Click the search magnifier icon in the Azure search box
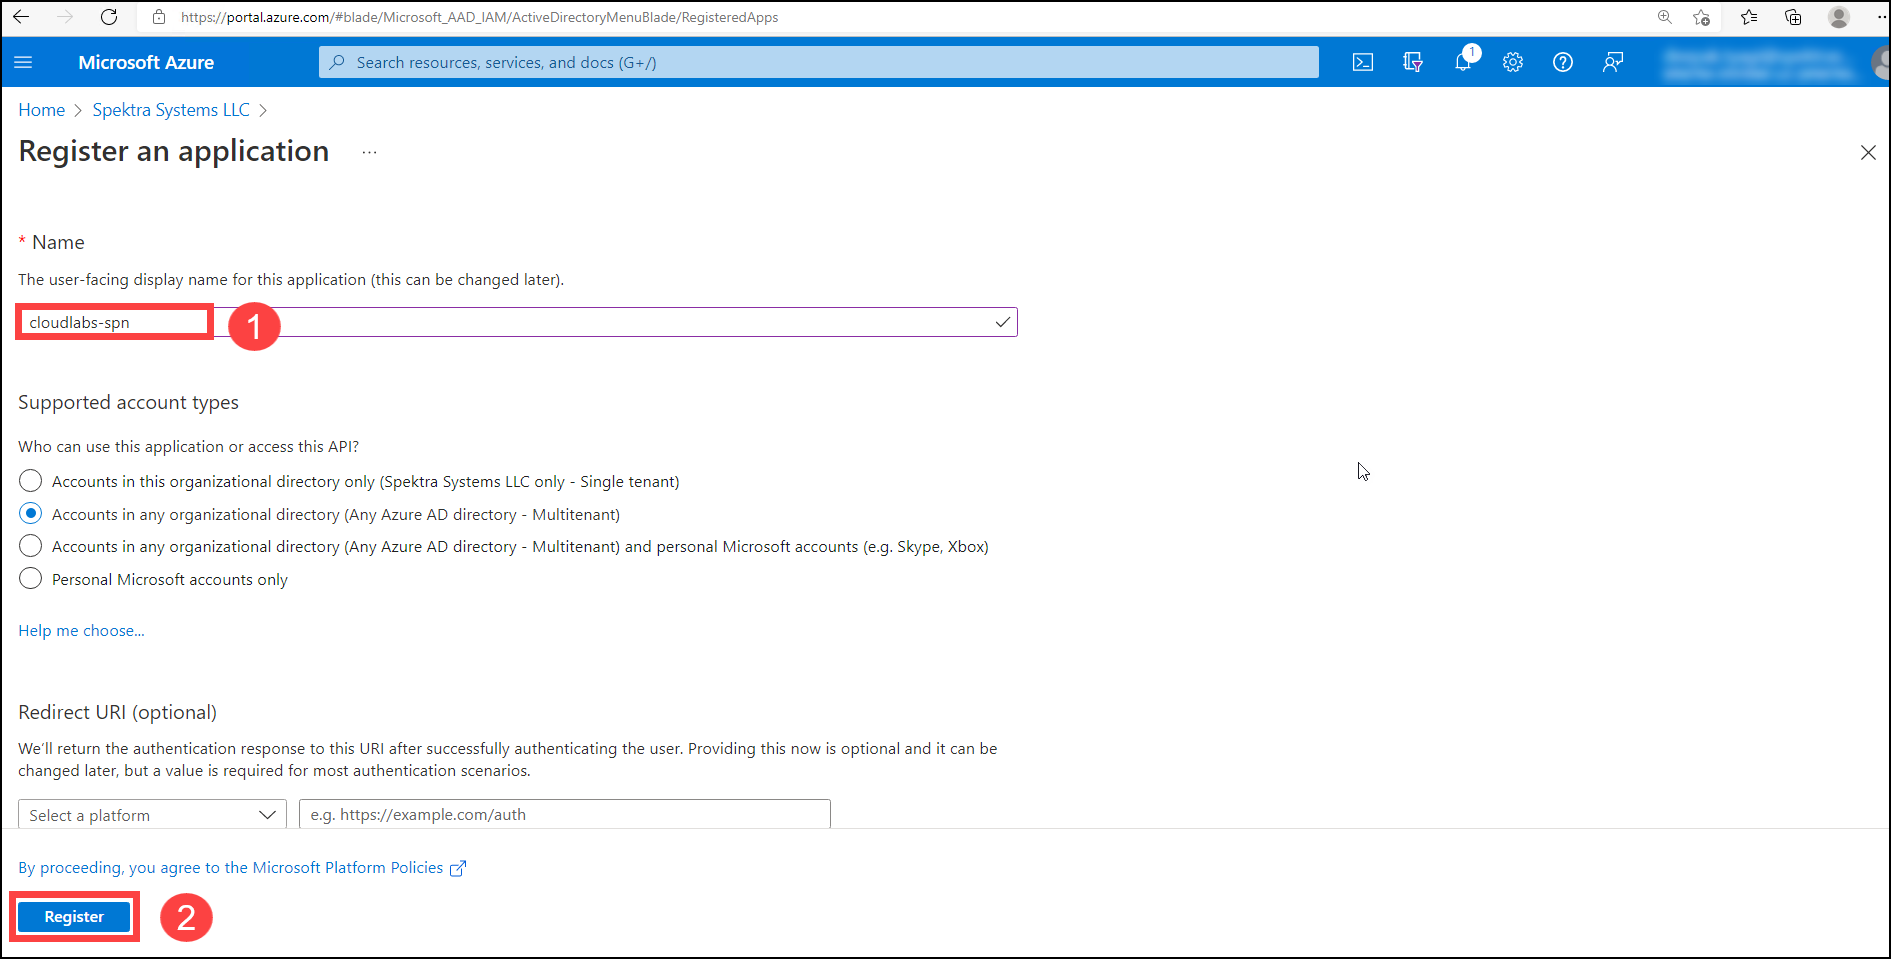The height and width of the screenshot is (959, 1891). click(338, 62)
